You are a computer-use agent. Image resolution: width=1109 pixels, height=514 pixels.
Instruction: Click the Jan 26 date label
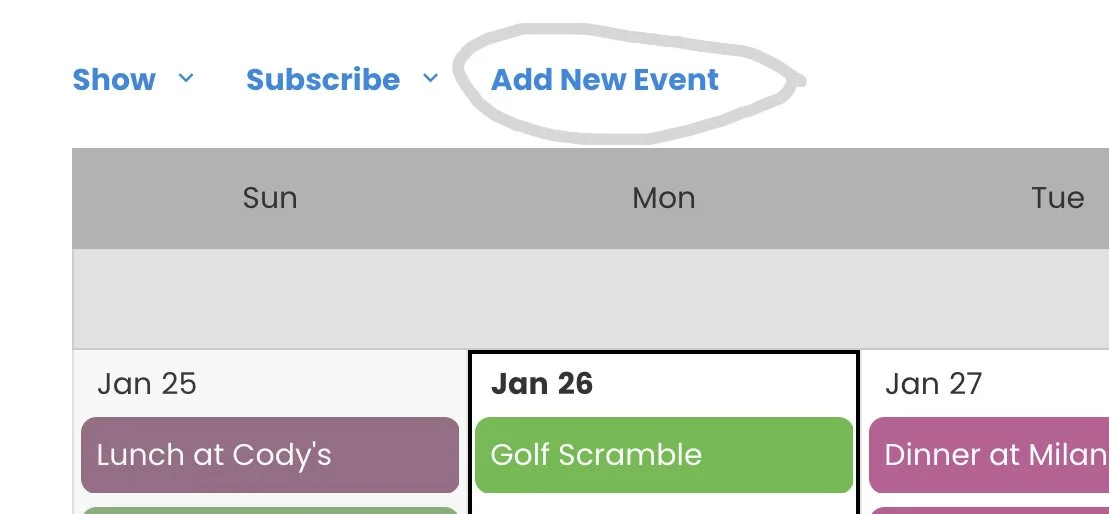(542, 384)
